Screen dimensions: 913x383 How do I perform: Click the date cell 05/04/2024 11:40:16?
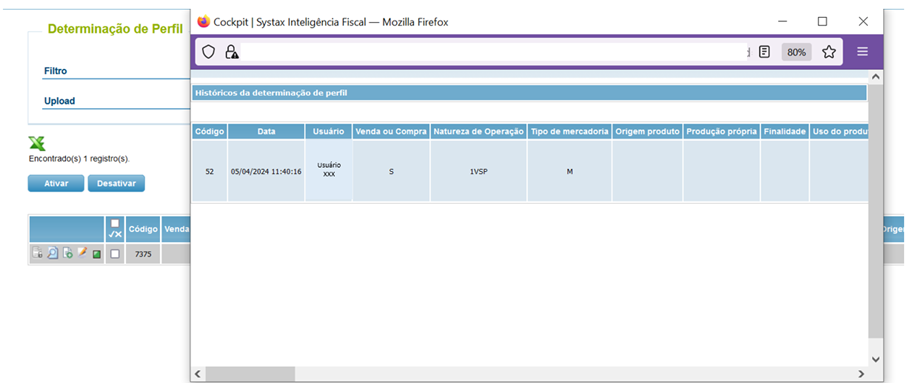tap(266, 171)
